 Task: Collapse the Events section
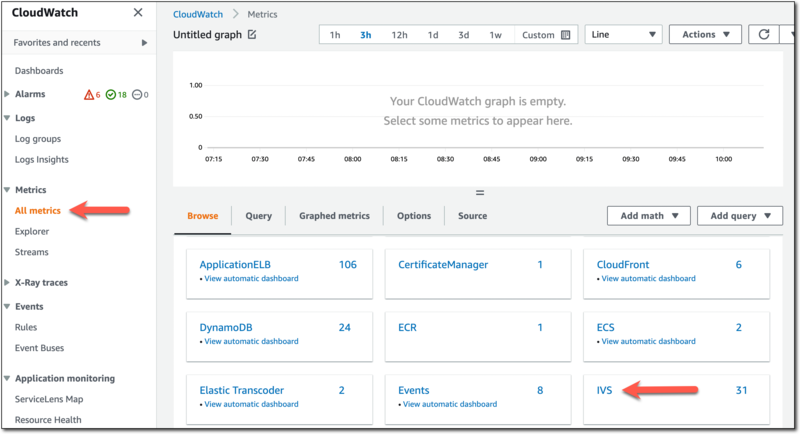[x=7, y=307]
